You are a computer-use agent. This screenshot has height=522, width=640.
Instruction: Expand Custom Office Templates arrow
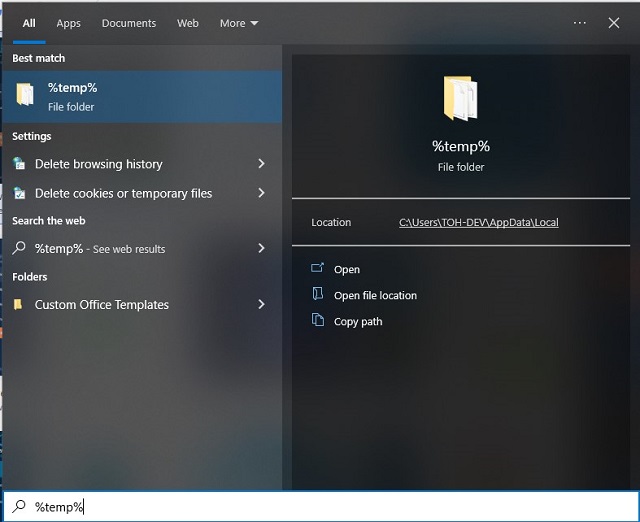pyautogui.click(x=262, y=304)
